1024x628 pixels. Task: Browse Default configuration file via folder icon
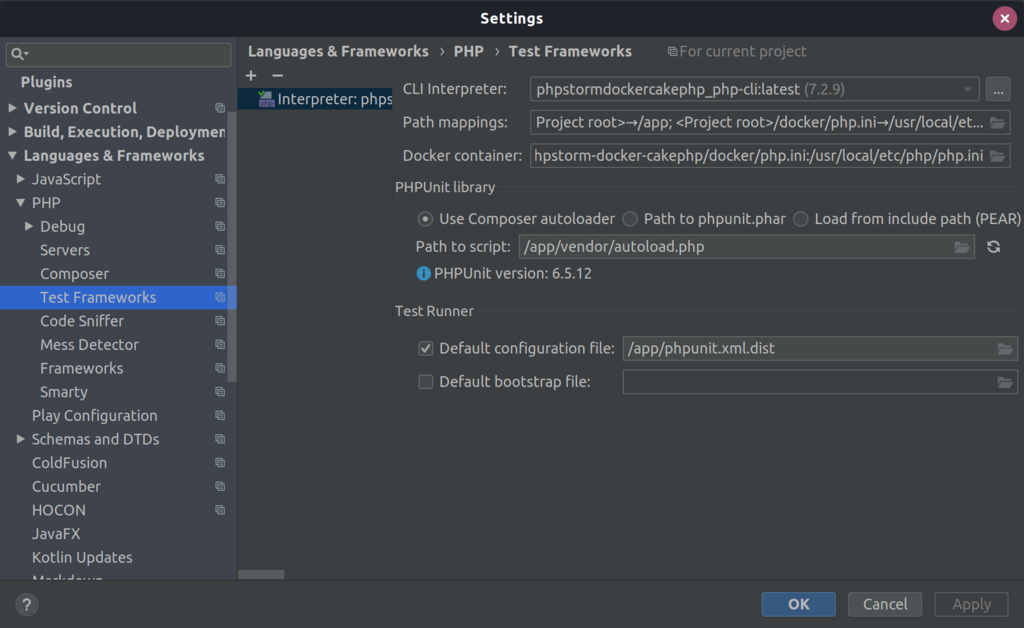(x=1007, y=348)
